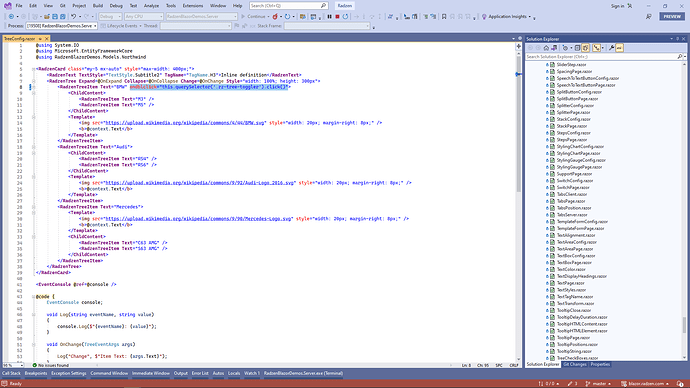Click the Undo toolbar icon
The image size is (690, 388).
(x=73, y=16)
